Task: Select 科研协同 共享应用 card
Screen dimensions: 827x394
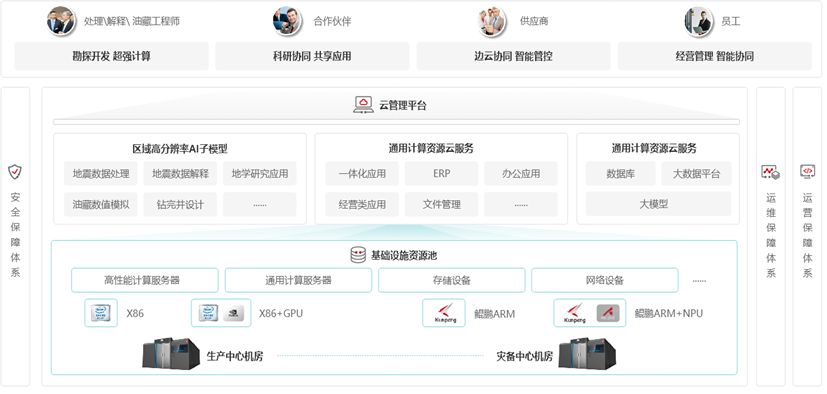Action: [312, 56]
